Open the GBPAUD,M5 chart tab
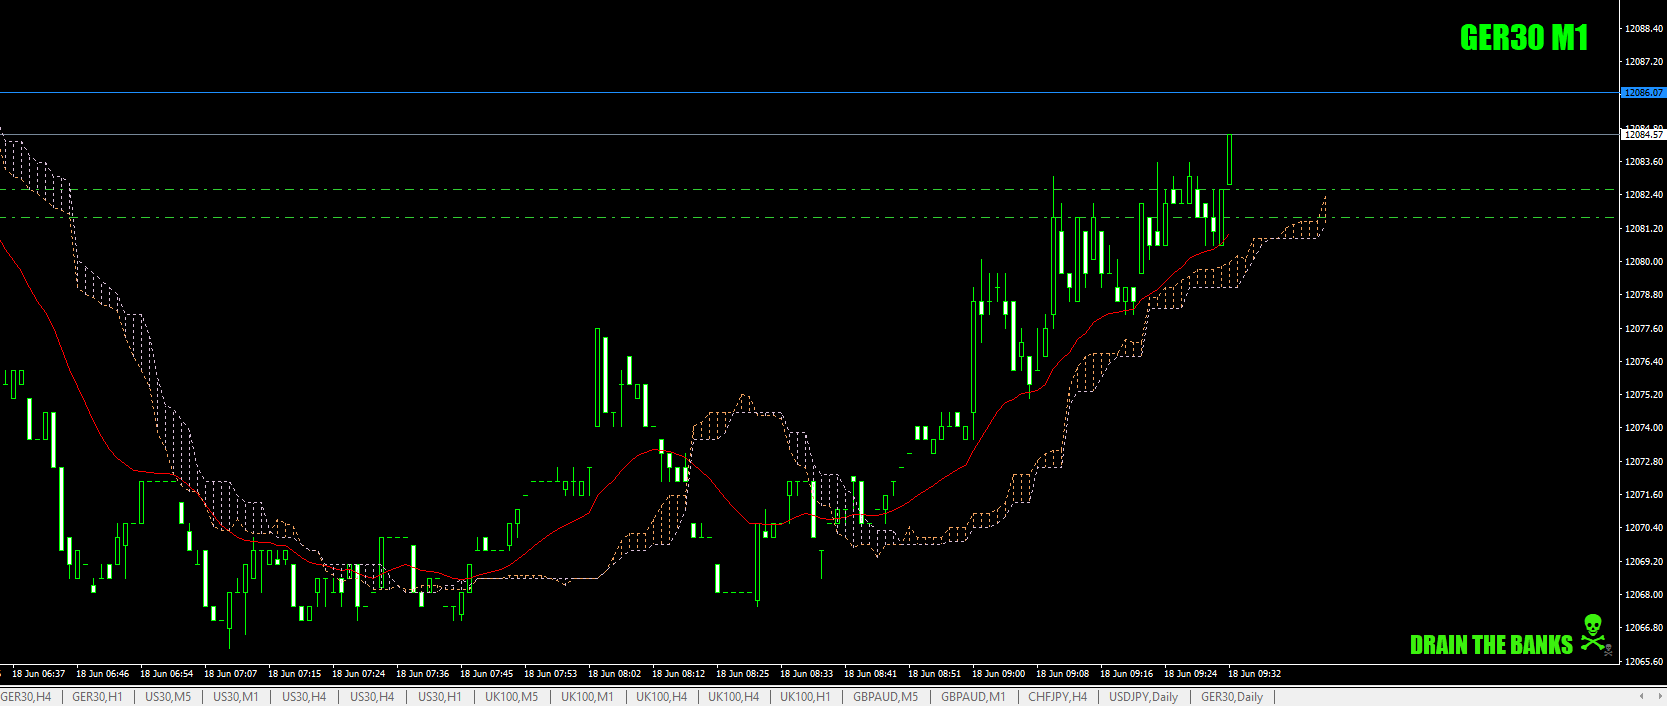Screen dimensions: 1667x706 tap(885, 697)
